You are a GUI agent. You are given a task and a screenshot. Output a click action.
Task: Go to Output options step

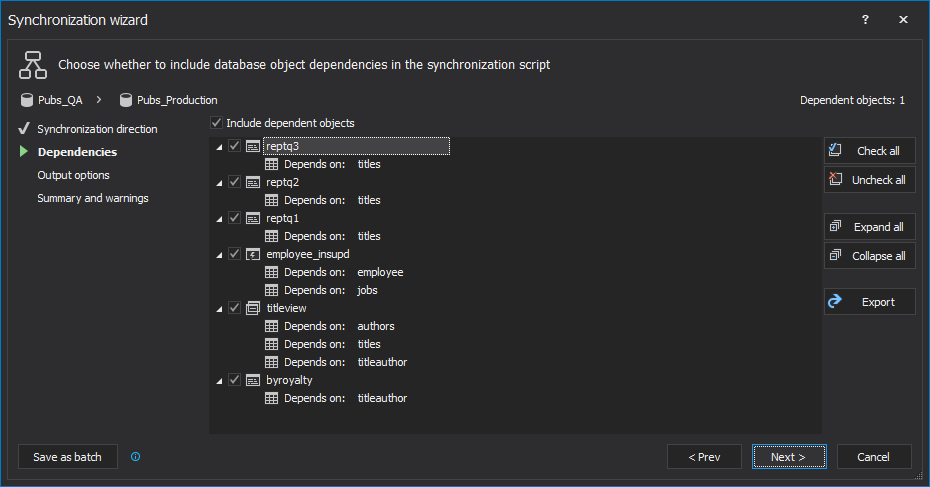click(x=73, y=175)
